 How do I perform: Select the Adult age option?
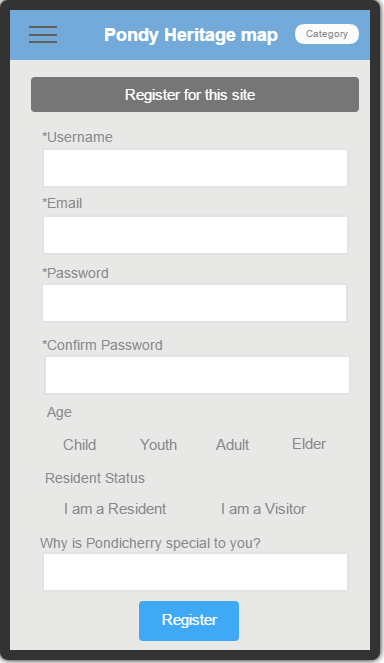click(233, 445)
